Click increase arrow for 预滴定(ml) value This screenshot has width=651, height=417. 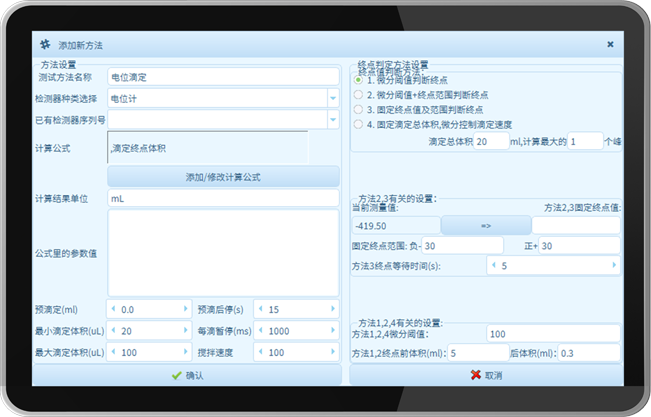[x=185, y=309]
